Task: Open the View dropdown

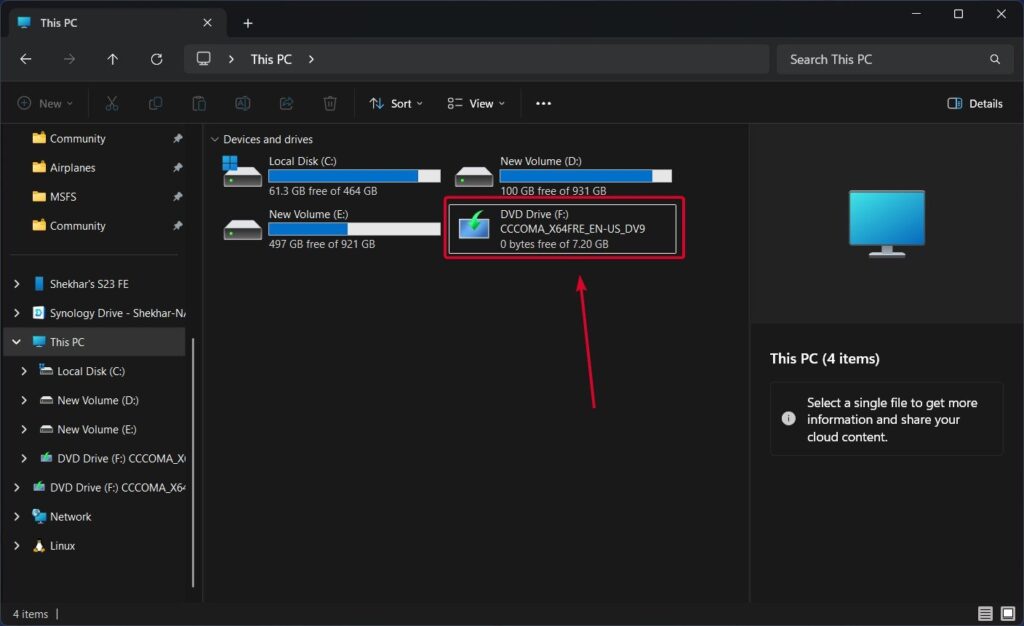Action: (x=476, y=103)
